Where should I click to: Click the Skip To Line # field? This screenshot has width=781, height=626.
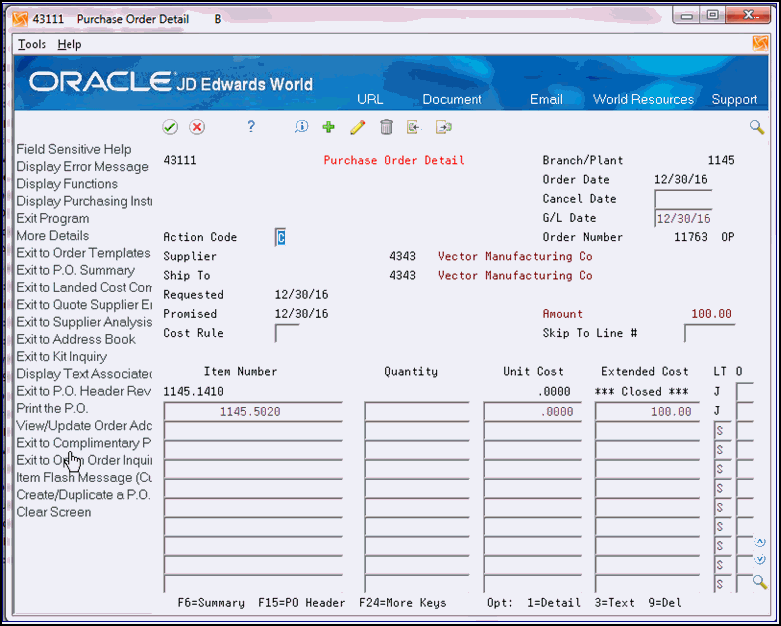point(709,333)
